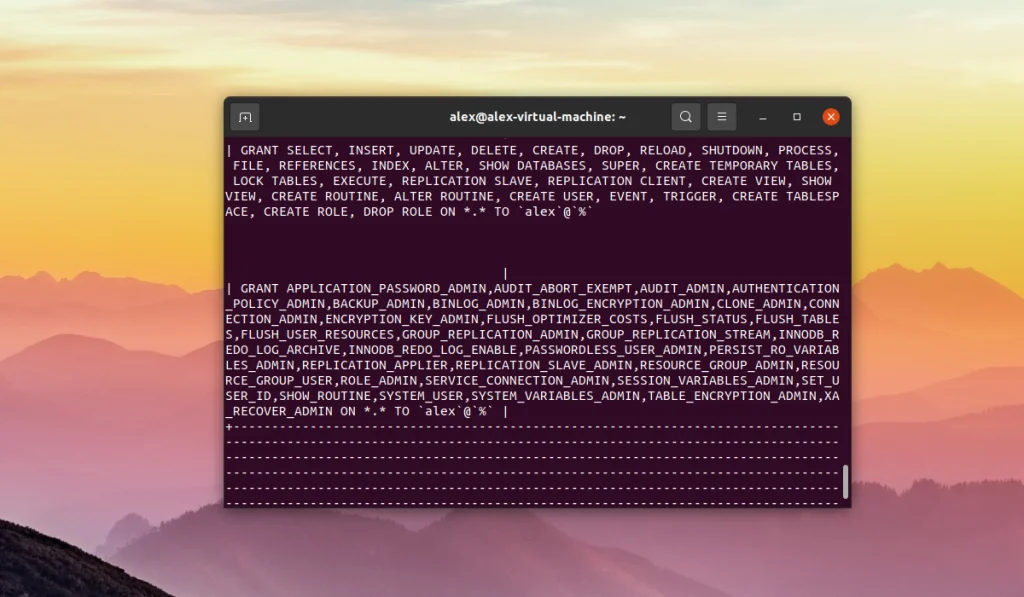Activate the magnifying glass search icon
Image resolution: width=1024 pixels, height=597 pixels.
tap(686, 116)
